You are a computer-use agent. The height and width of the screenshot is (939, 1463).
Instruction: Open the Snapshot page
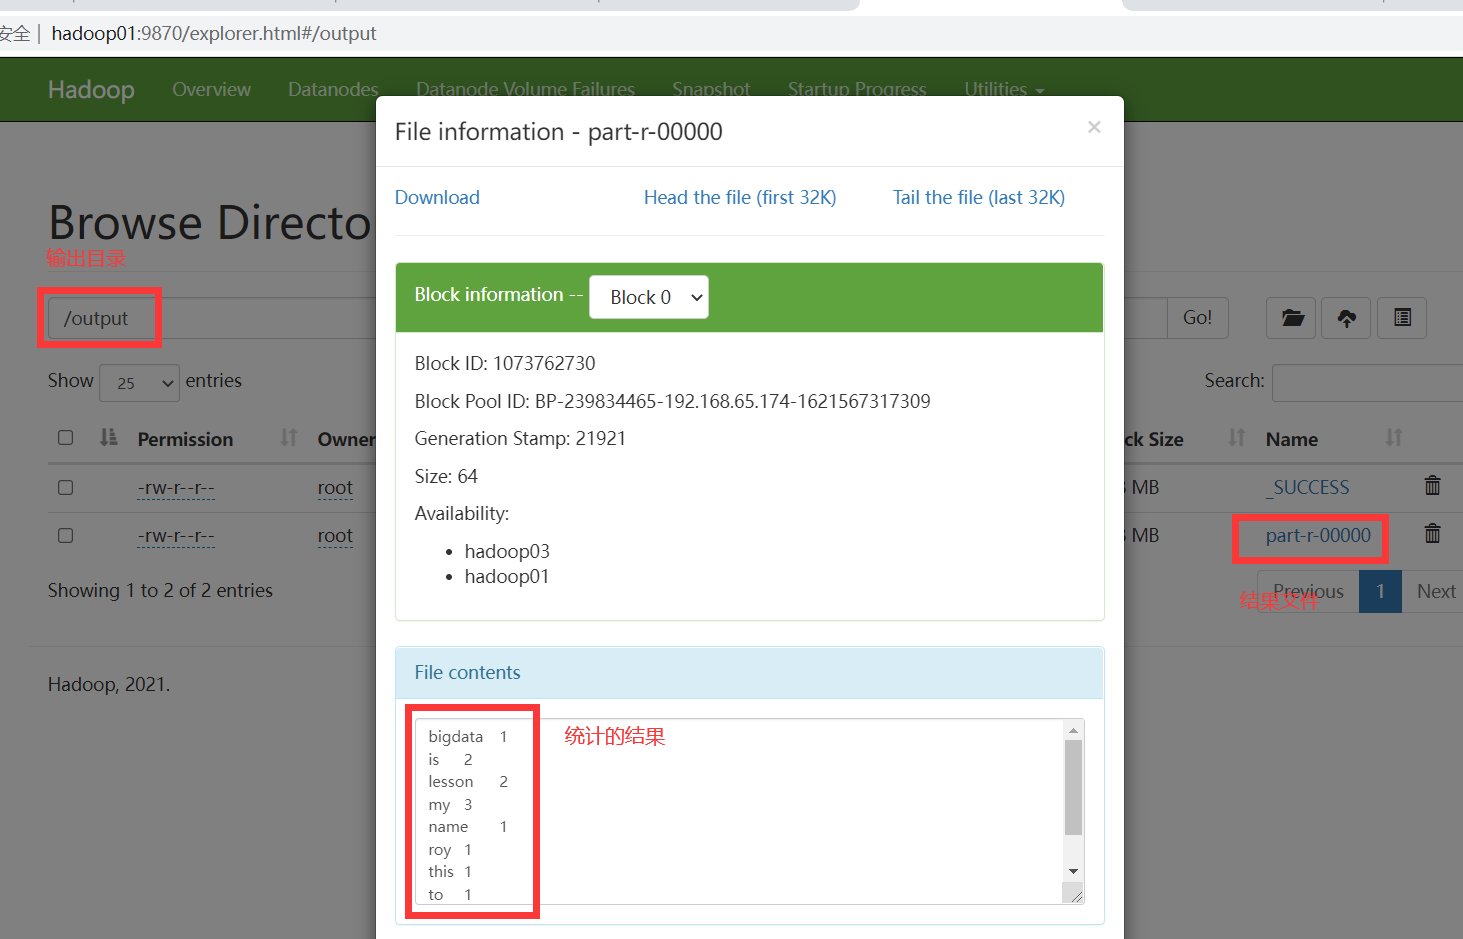tap(711, 89)
